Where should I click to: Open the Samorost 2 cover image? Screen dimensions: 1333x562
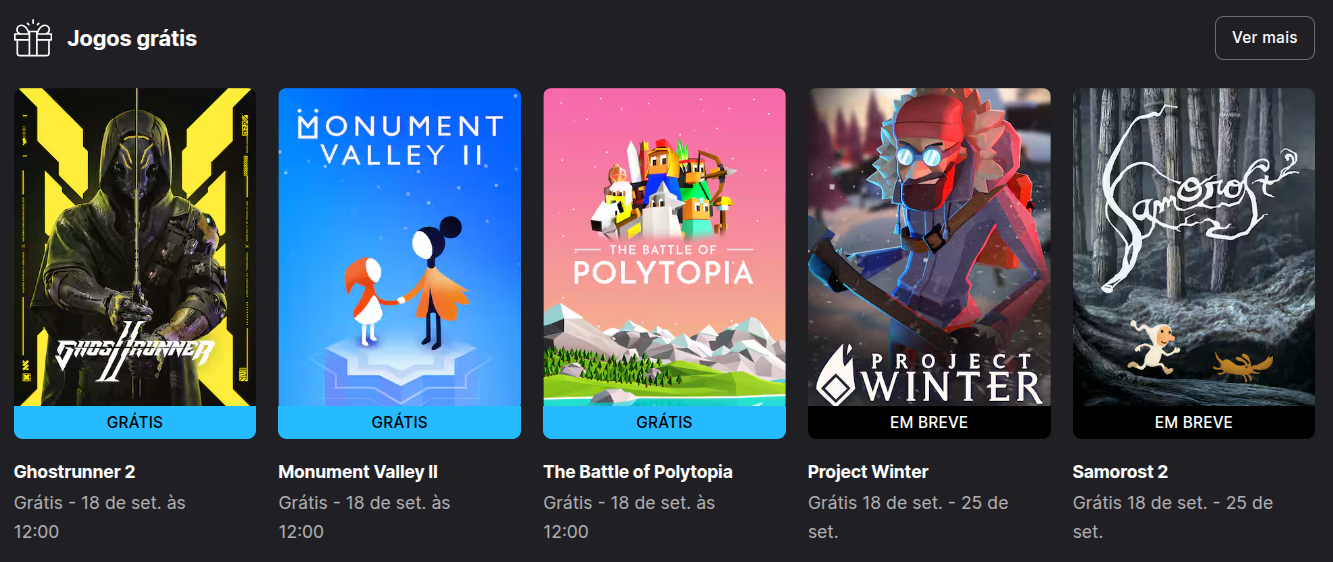1194,247
